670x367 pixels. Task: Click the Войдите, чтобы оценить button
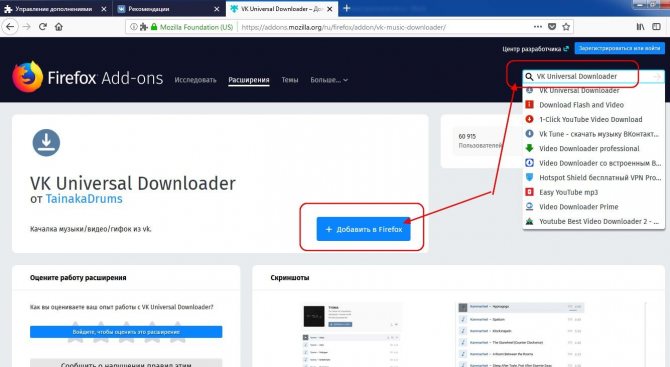126,332
